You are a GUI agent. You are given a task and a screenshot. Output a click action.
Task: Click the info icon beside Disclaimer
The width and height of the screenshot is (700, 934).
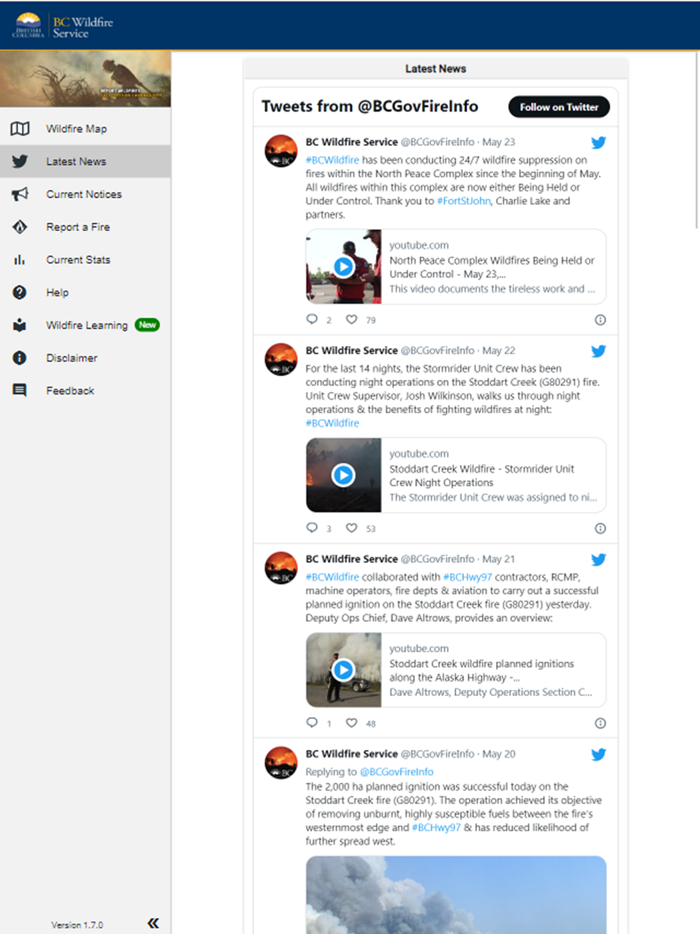pyautogui.click(x=20, y=358)
